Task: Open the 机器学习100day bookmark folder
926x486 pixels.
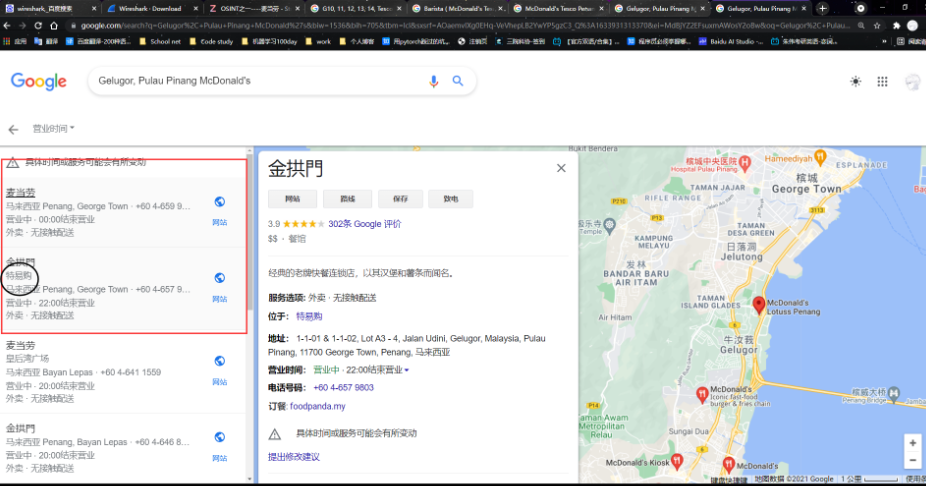Action: click(x=270, y=41)
